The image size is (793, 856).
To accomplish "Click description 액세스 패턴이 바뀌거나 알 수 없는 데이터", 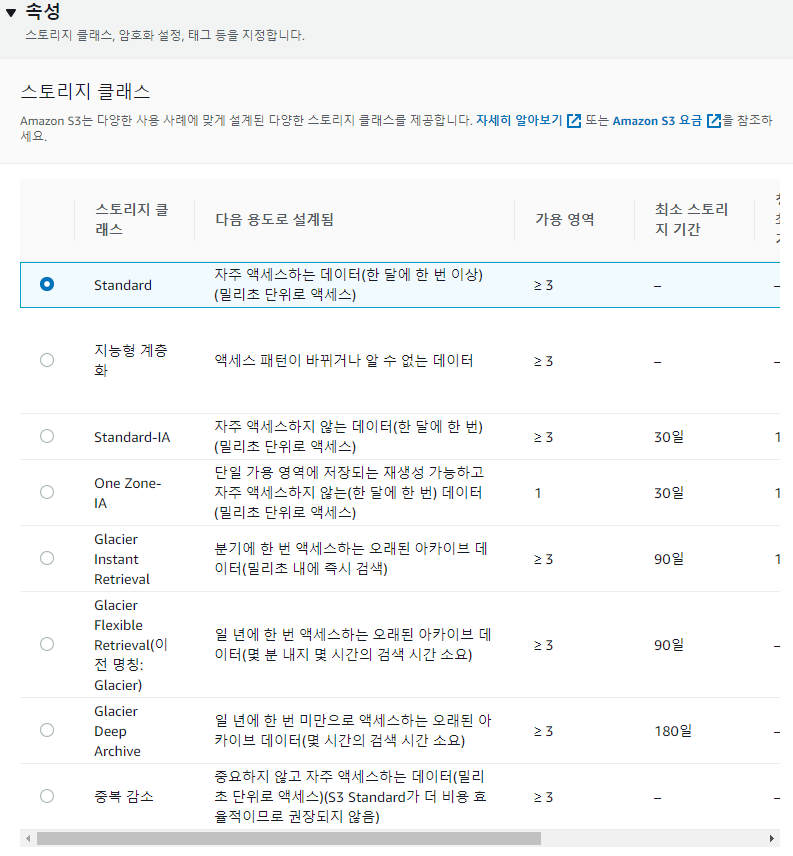I will pyautogui.click(x=344, y=361).
